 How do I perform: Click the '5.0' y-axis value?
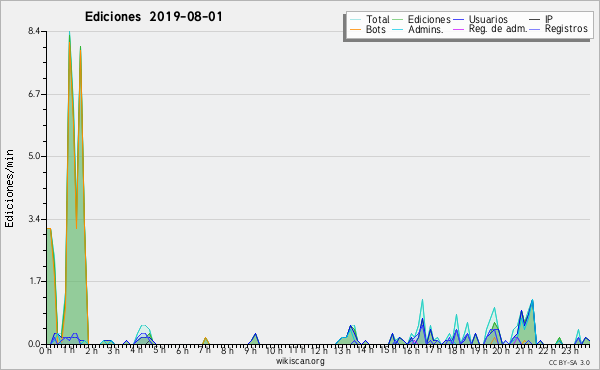pyautogui.click(x=34, y=156)
